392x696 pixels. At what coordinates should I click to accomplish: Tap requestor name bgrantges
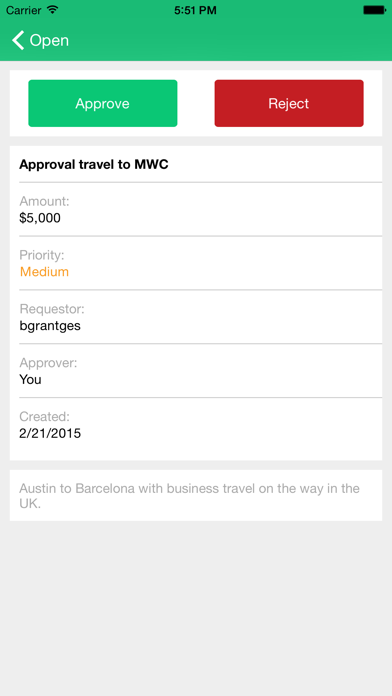click(50, 326)
